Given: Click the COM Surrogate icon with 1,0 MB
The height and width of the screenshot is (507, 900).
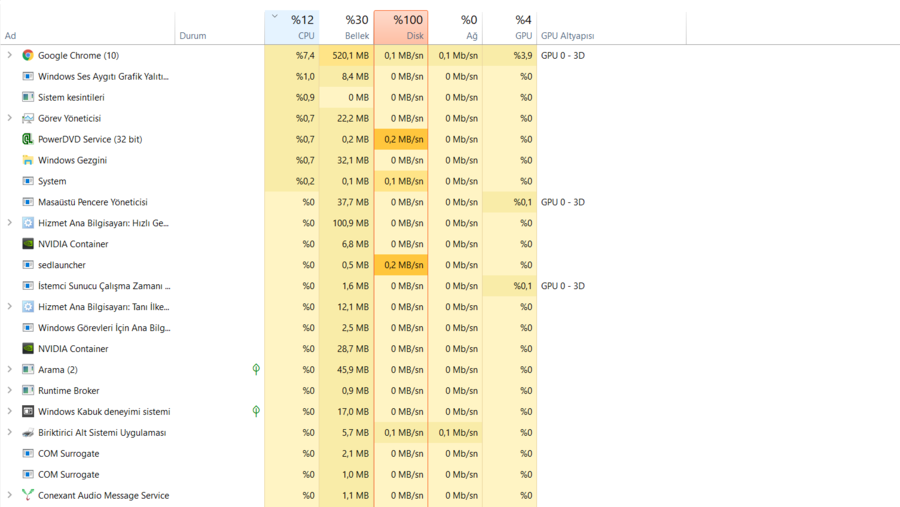Looking at the screenshot, I should click(28, 474).
